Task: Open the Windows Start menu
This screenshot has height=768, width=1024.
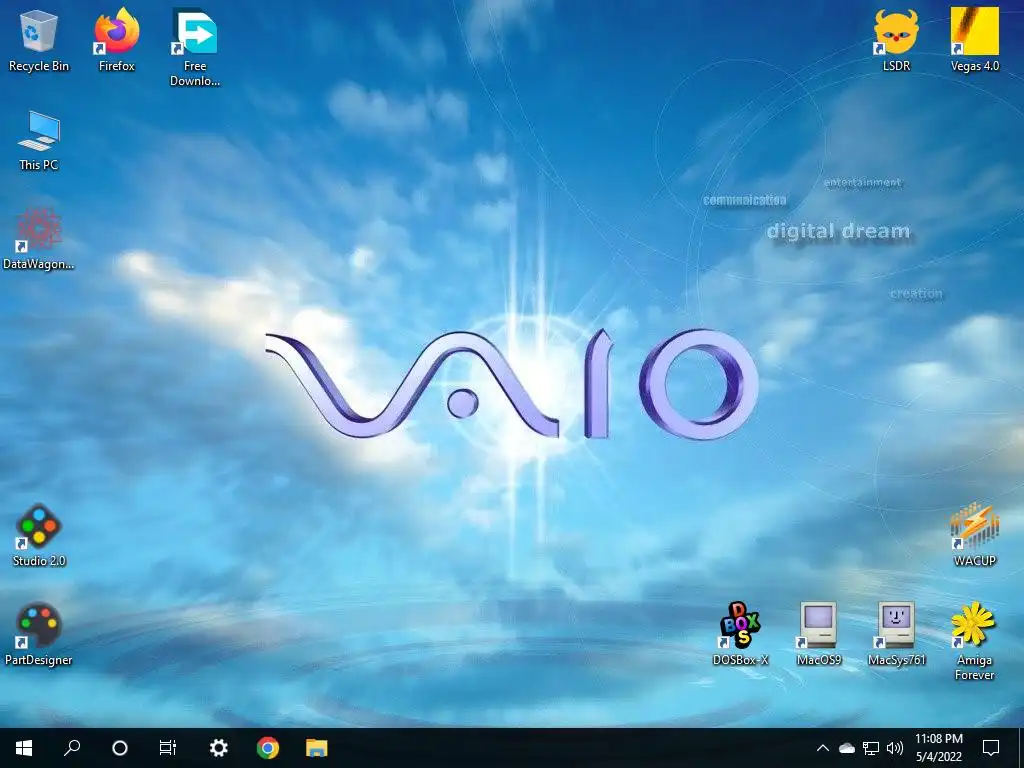Action: tap(24, 748)
